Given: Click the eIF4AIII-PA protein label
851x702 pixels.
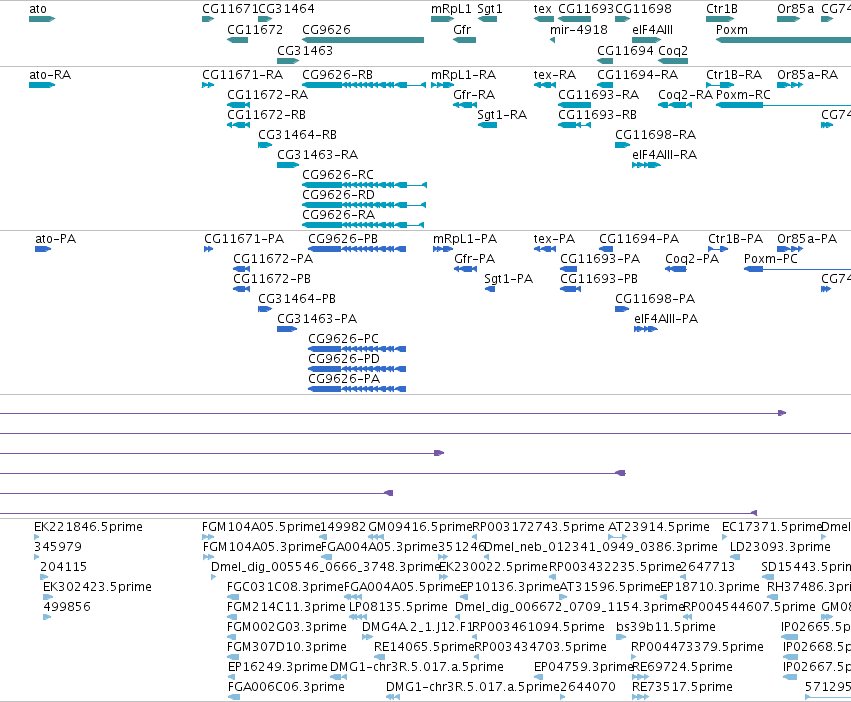Looking at the screenshot, I should pos(666,319).
